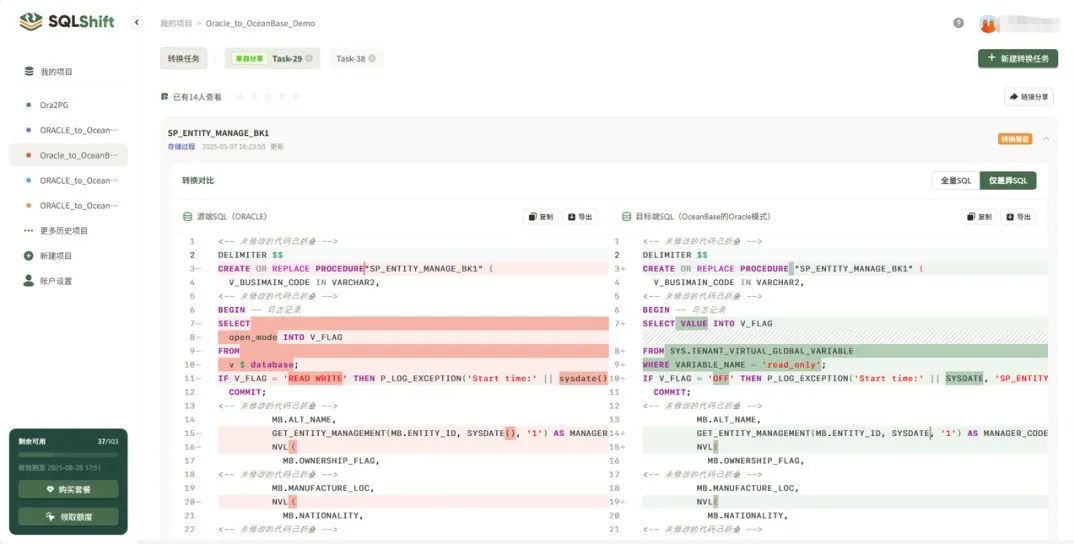Copy the source ORACLE SQL
1074x544 pixels.
click(x=541, y=217)
